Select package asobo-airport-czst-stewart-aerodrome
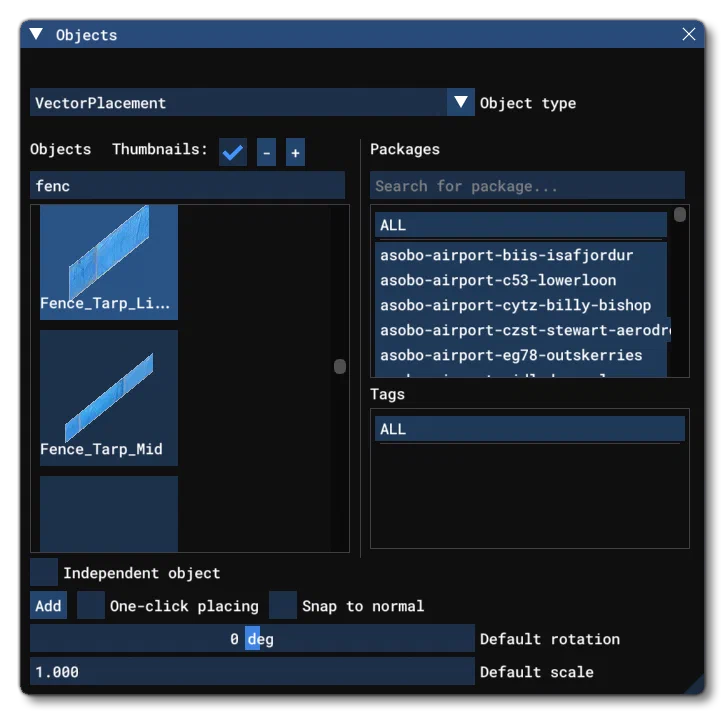Image resolution: width=725 pixels, height=715 pixels. [x=522, y=330]
